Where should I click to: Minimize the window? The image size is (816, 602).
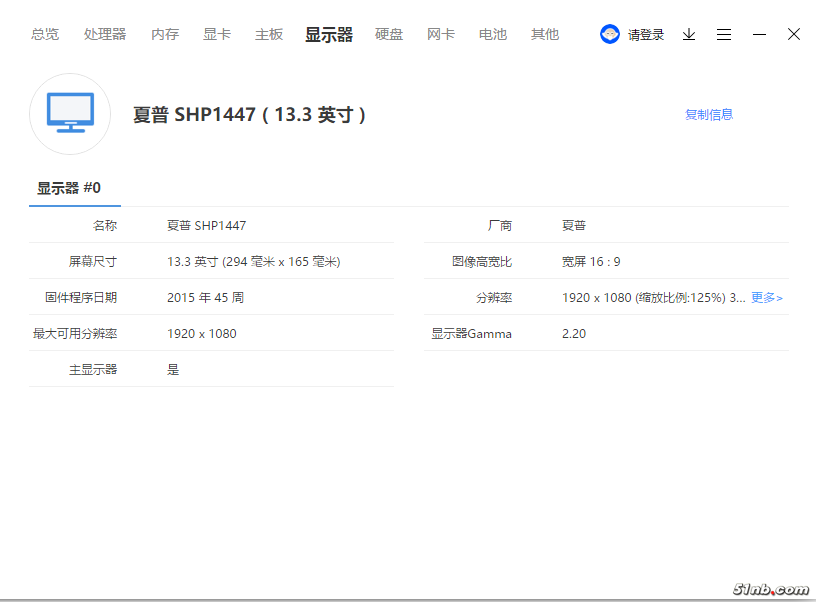(759, 34)
